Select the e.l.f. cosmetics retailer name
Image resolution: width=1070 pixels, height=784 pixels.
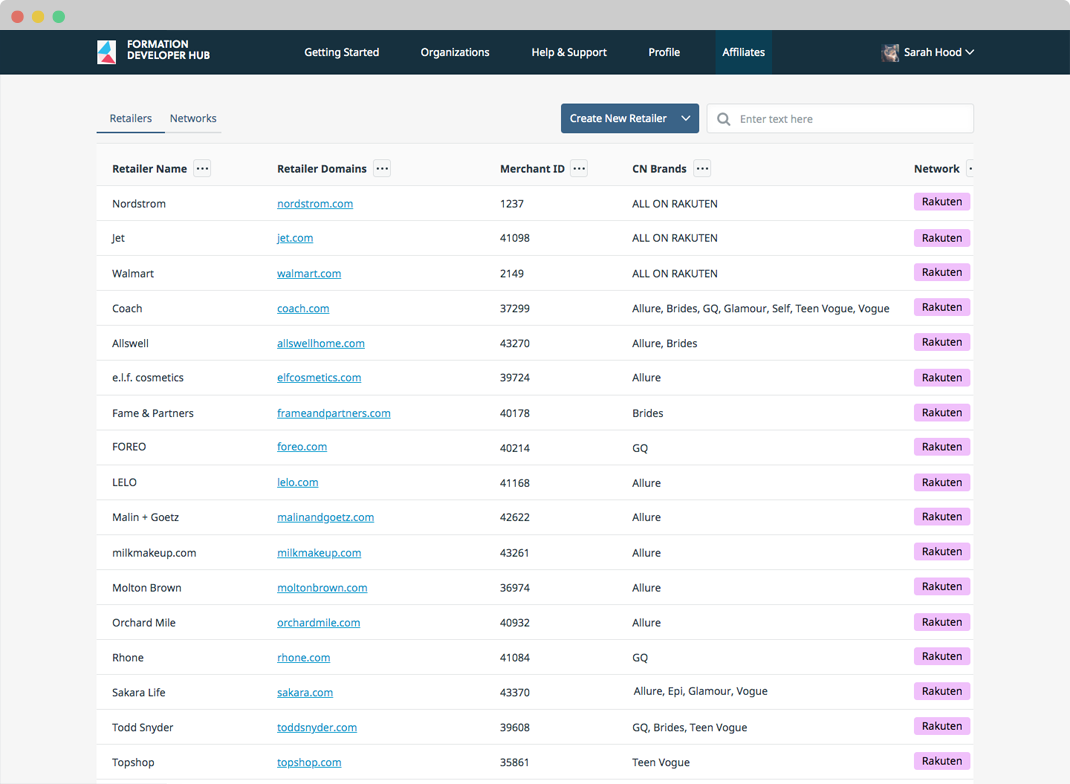tap(147, 377)
